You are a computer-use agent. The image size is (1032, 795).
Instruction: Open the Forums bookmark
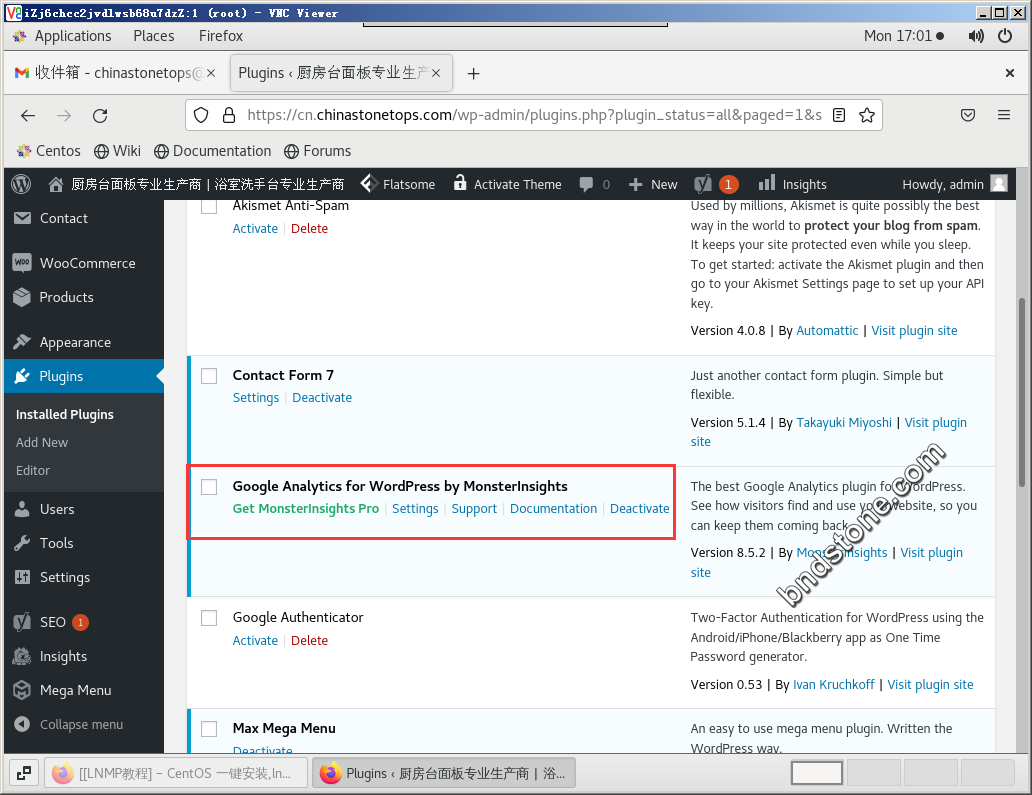coord(318,151)
